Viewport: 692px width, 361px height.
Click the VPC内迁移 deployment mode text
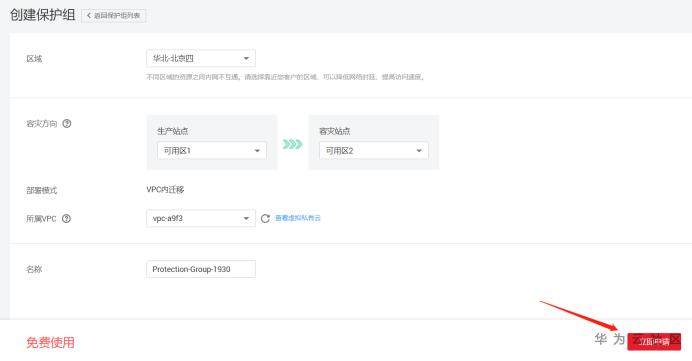point(165,190)
